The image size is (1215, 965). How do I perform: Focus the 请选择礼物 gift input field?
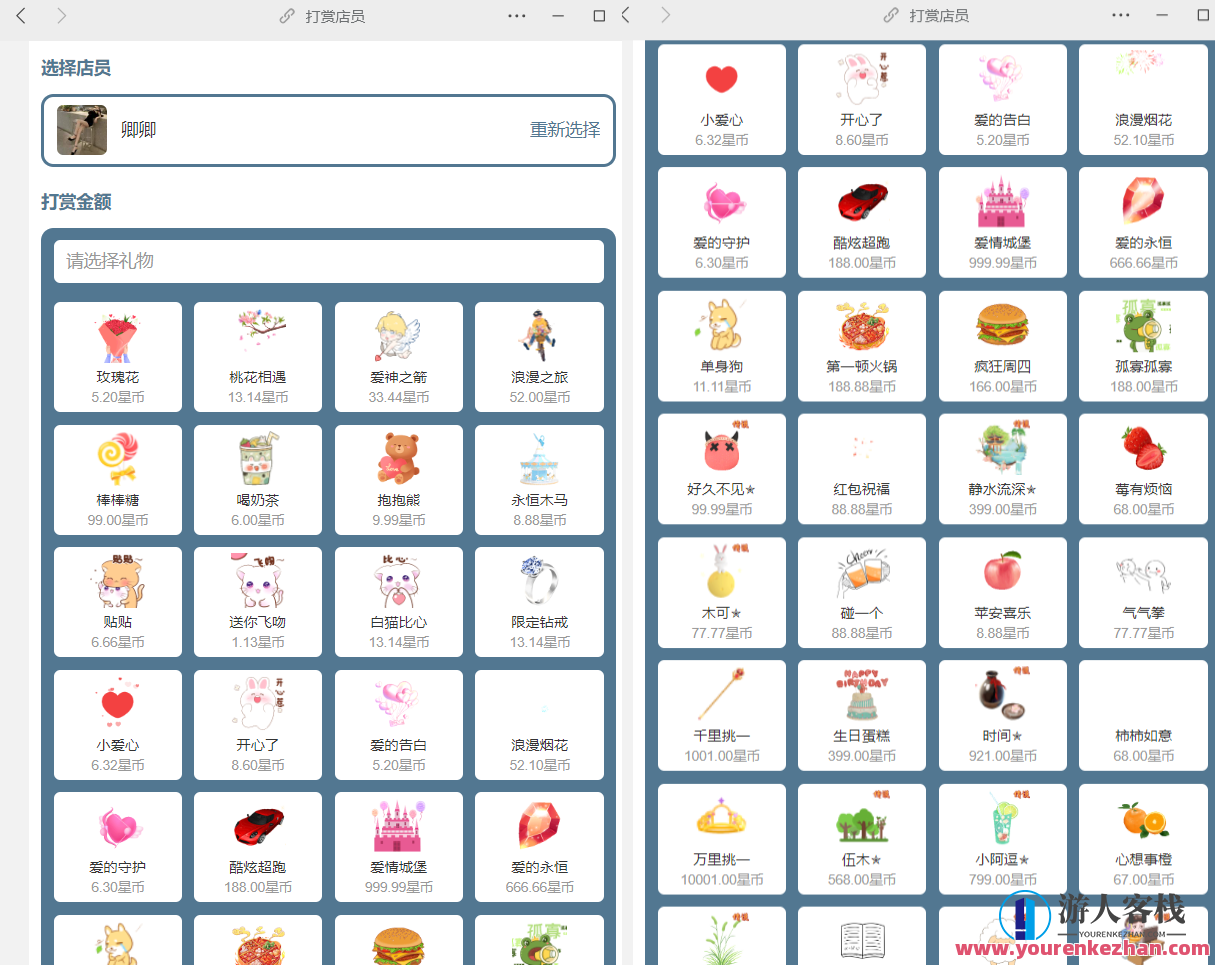[x=329, y=261]
